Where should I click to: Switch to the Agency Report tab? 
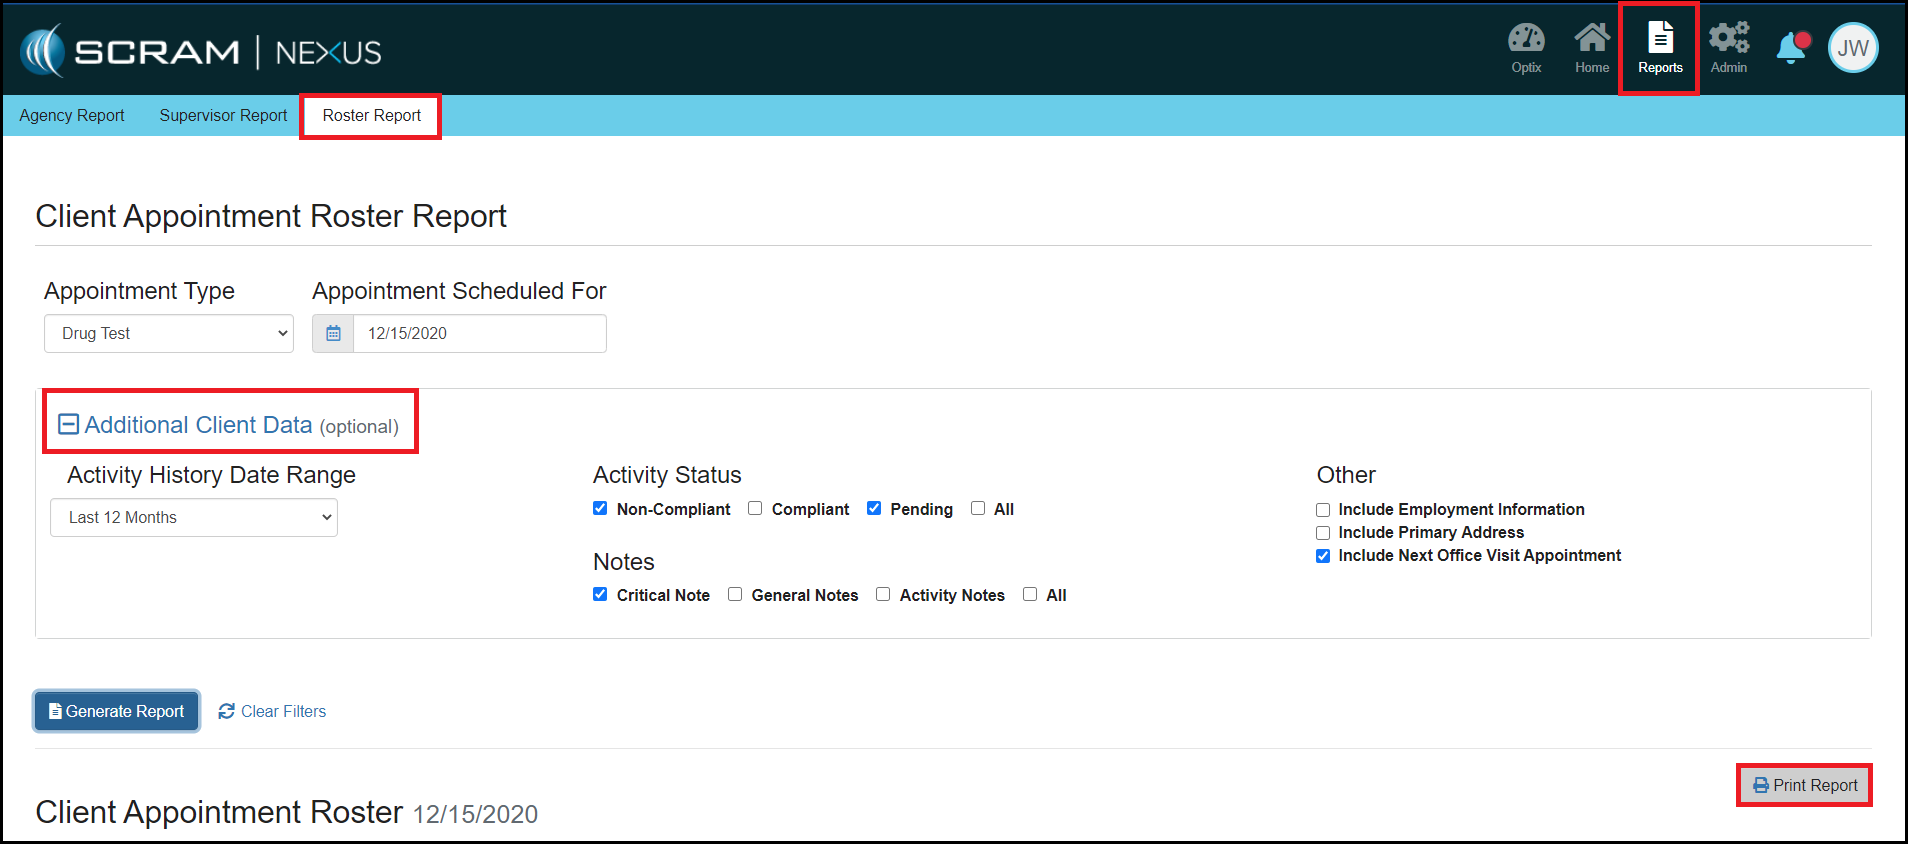[x=72, y=116]
